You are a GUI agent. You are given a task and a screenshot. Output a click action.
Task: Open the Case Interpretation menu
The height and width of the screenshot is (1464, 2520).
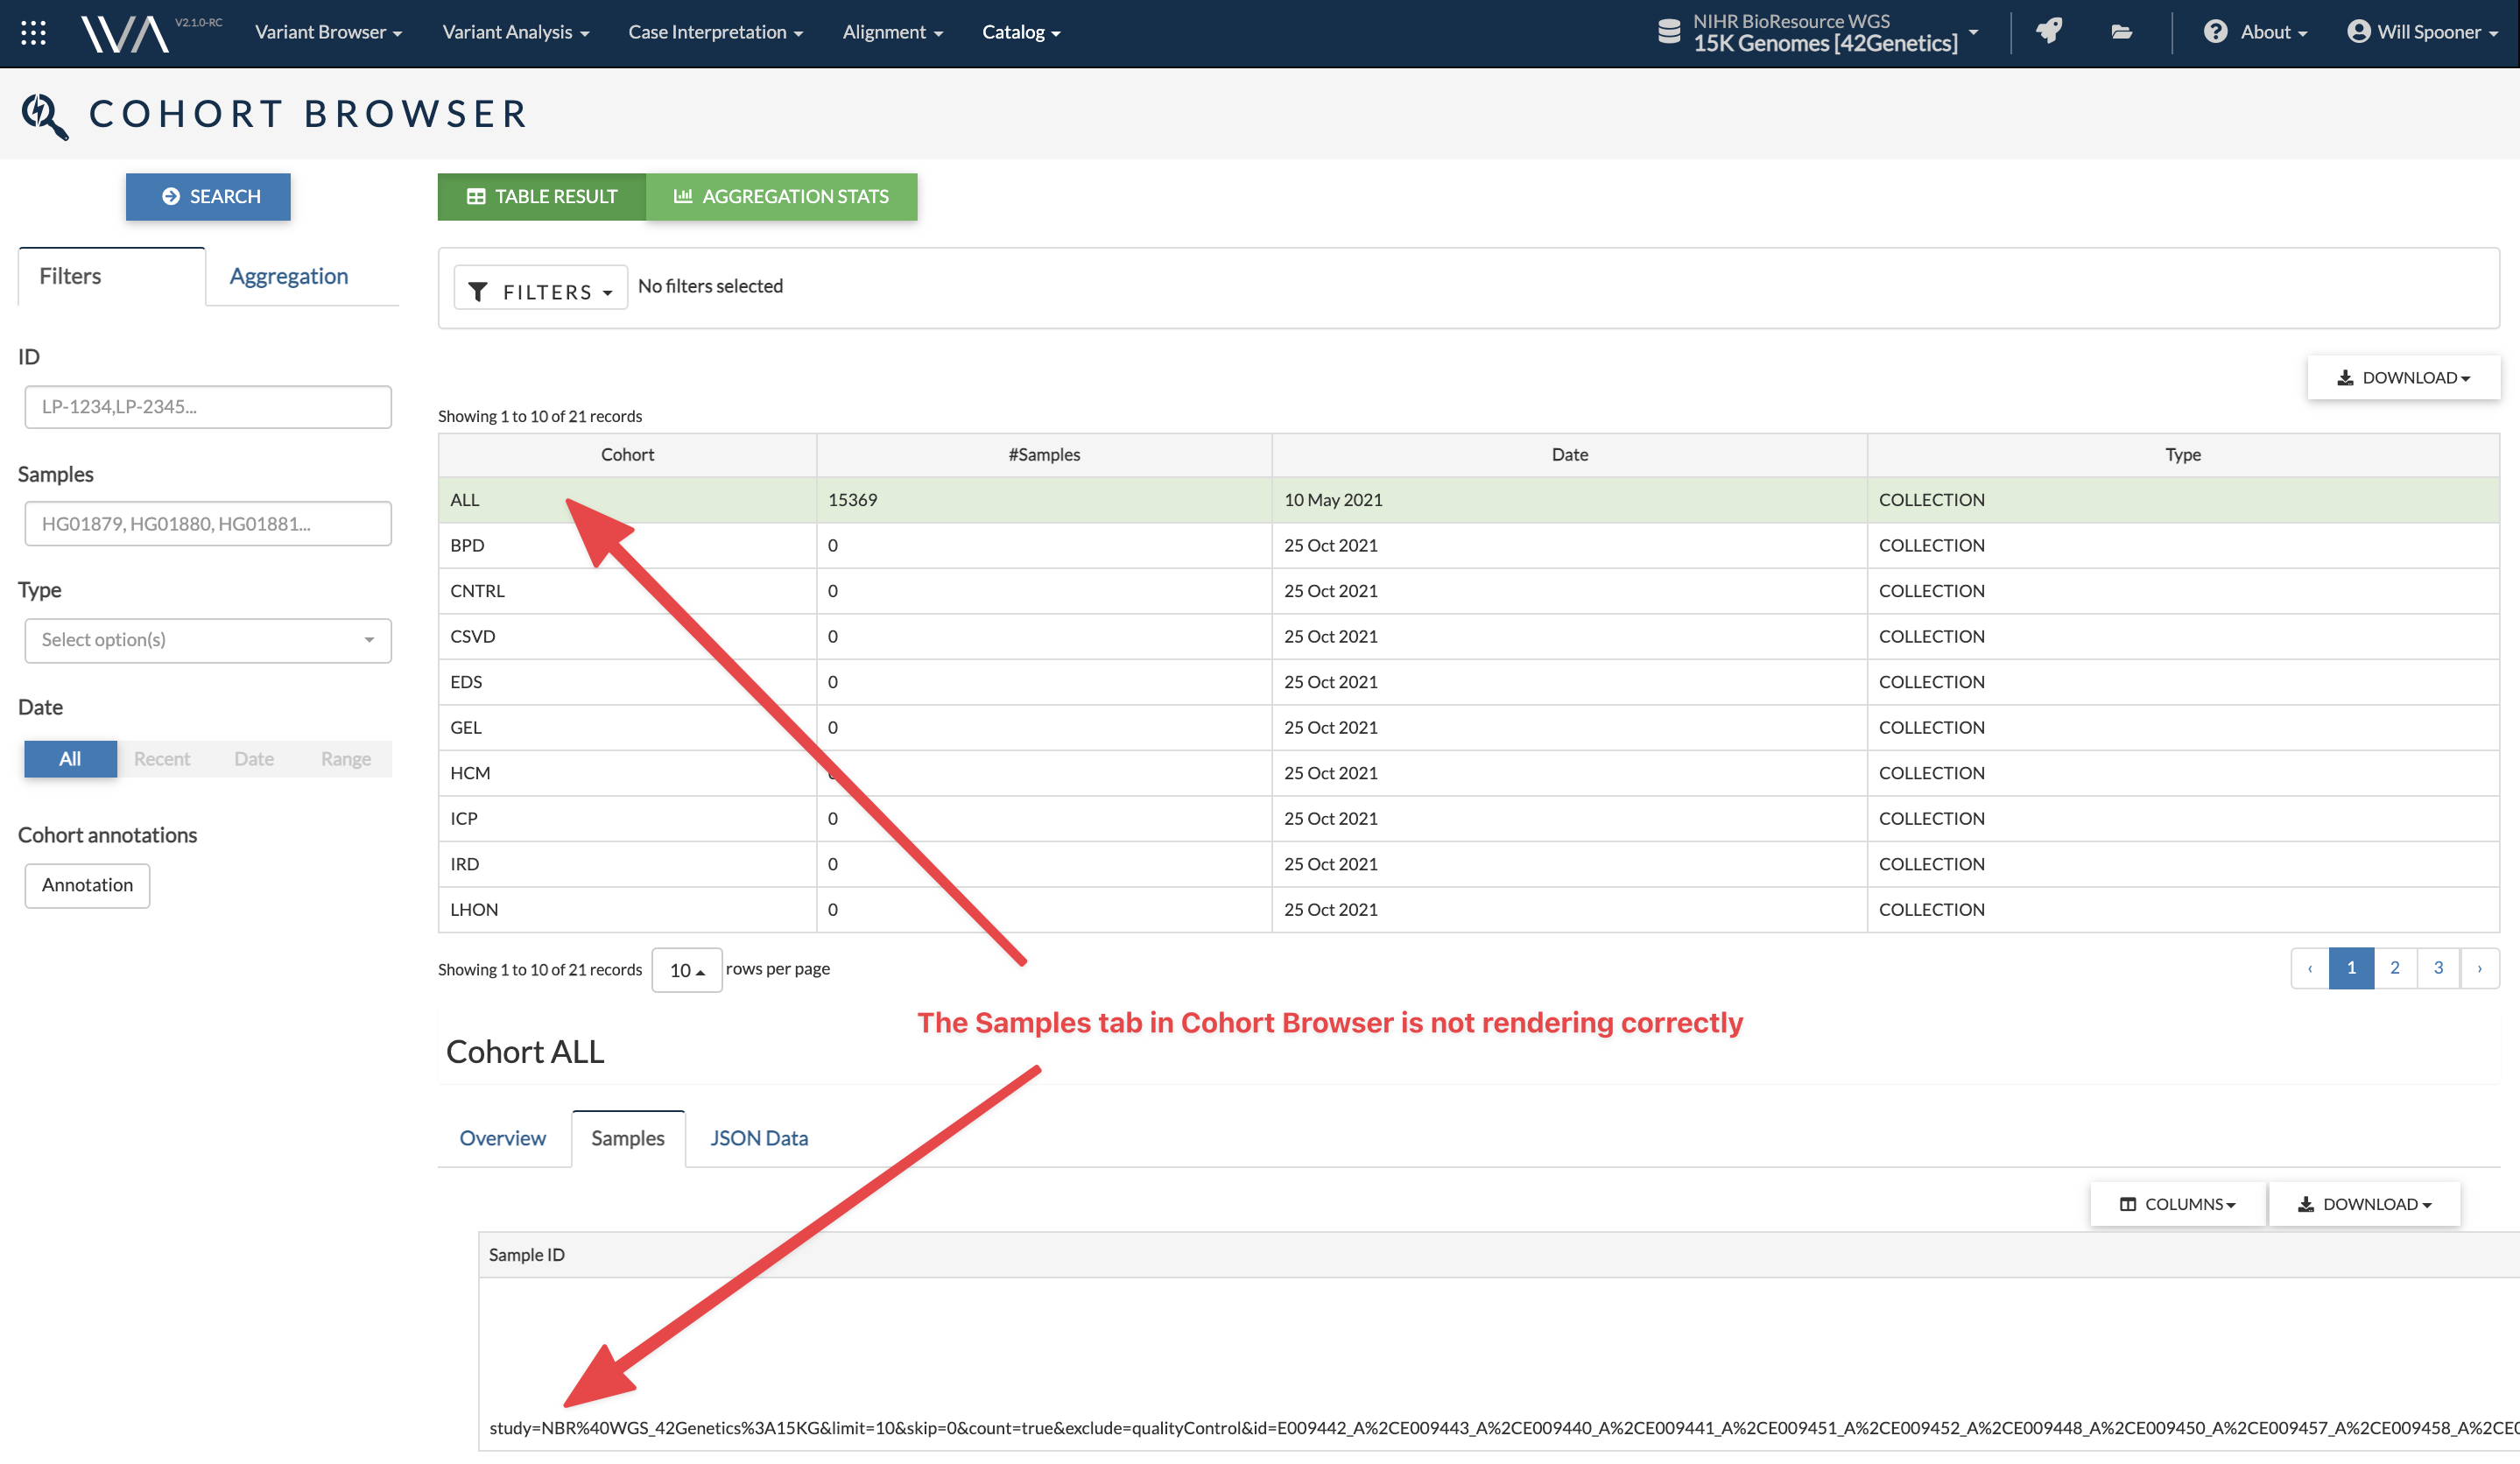click(x=715, y=32)
